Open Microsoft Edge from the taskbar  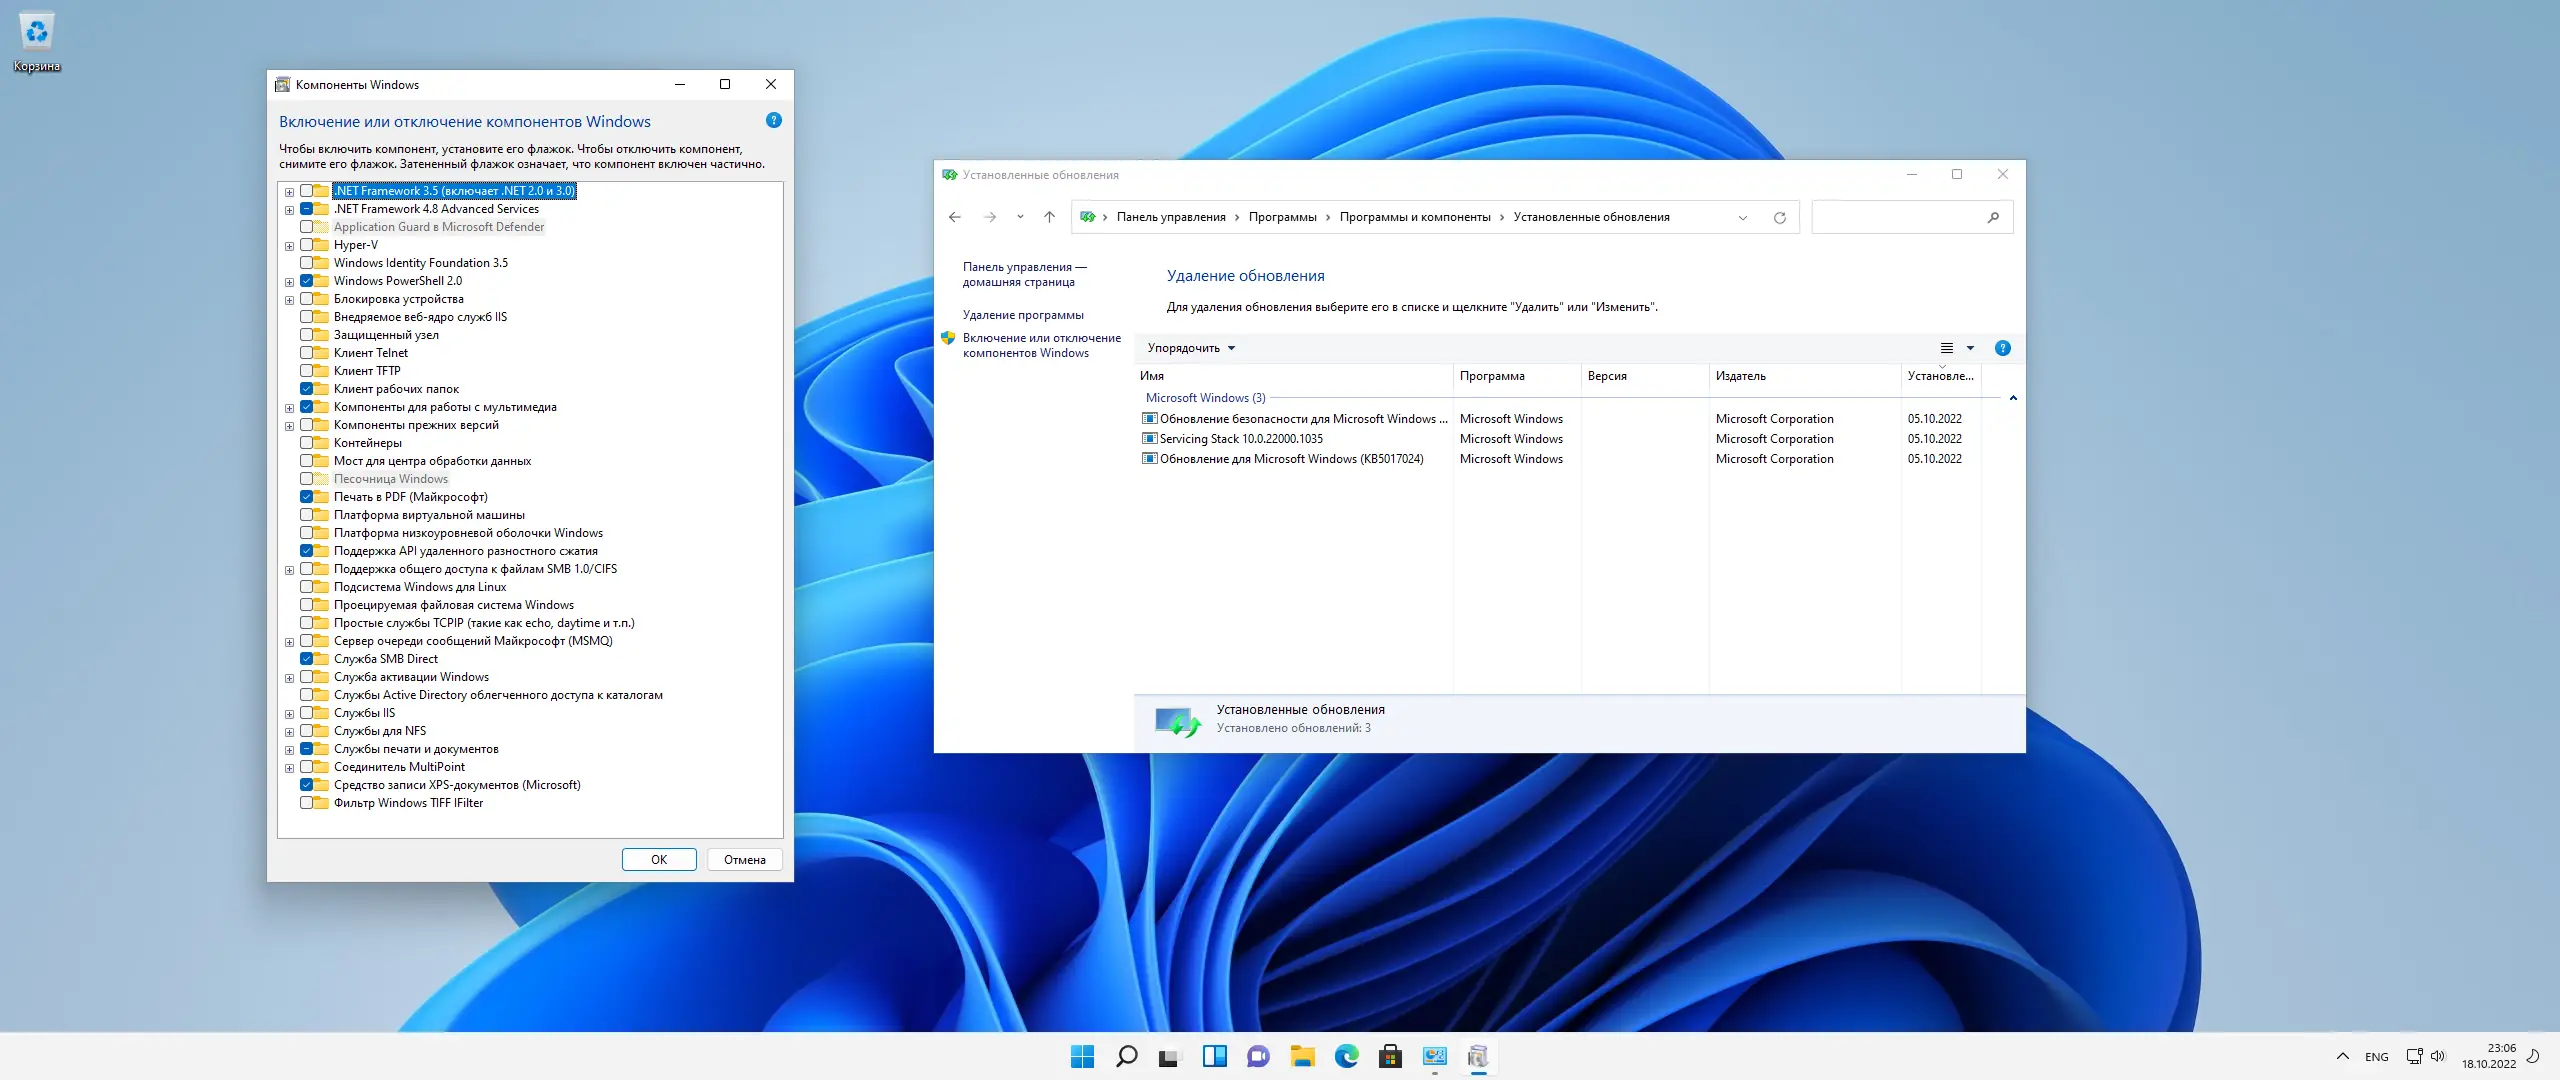tap(1346, 1056)
